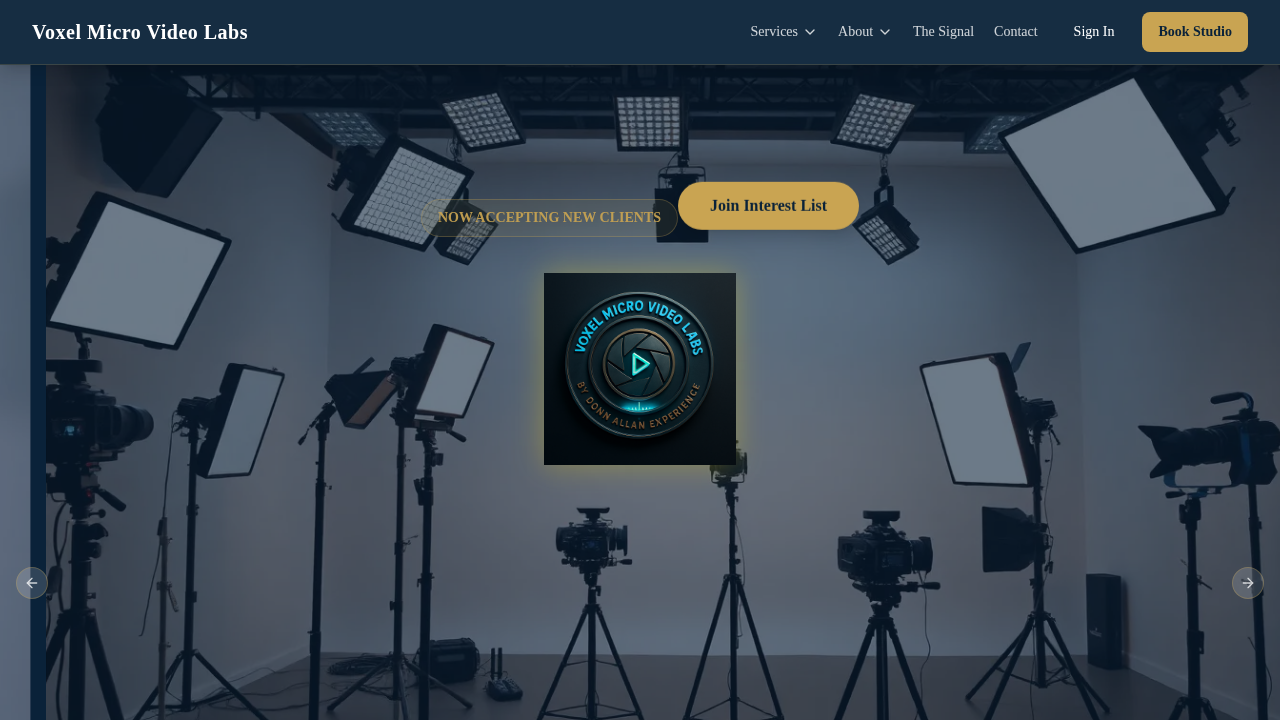Screen dimensions: 1280x720
Task: Click the Voxel Micro Video Labs site title
Action: coord(140,32)
